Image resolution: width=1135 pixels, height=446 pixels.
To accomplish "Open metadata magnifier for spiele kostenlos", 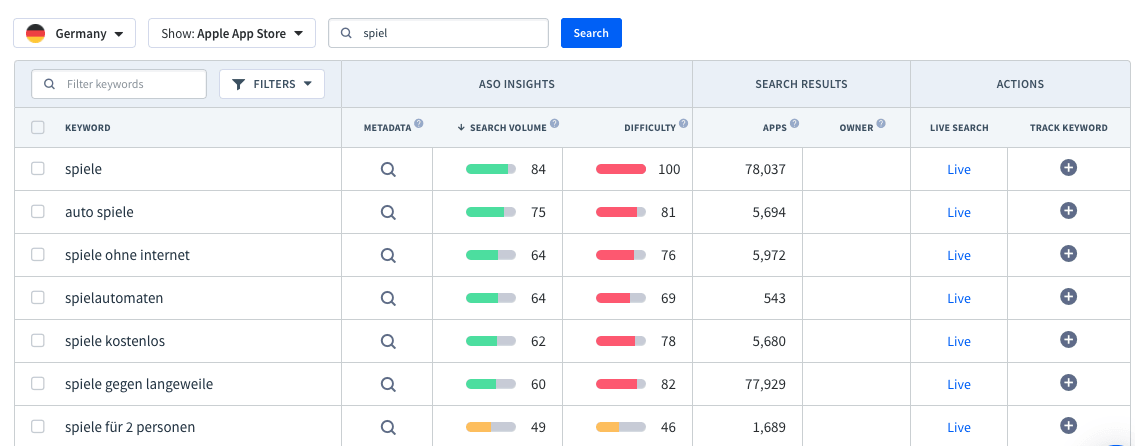I will (x=388, y=340).
